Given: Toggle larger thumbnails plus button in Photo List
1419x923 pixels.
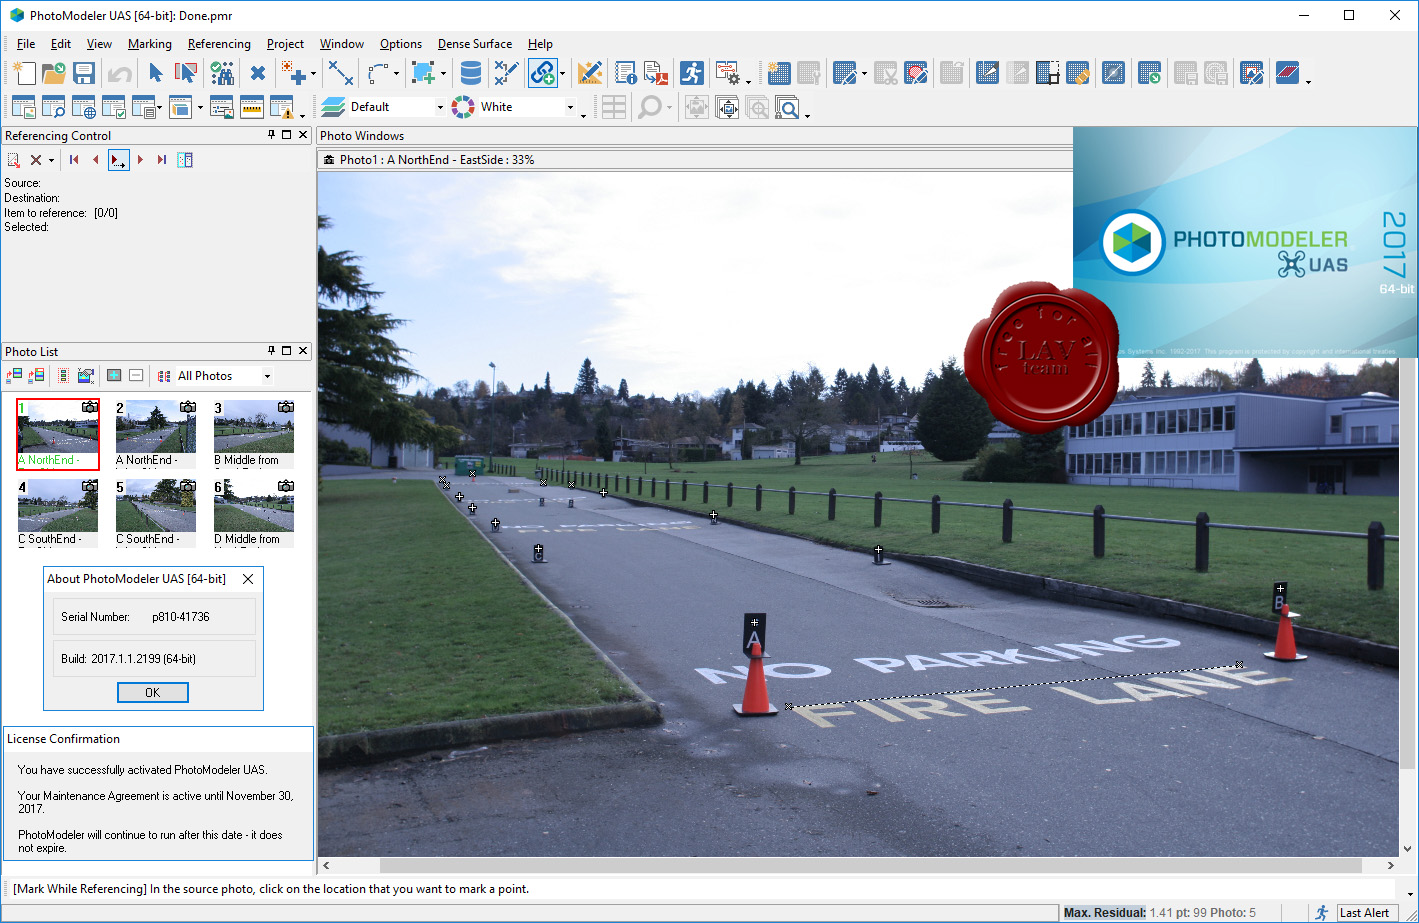Looking at the screenshot, I should [x=114, y=376].
